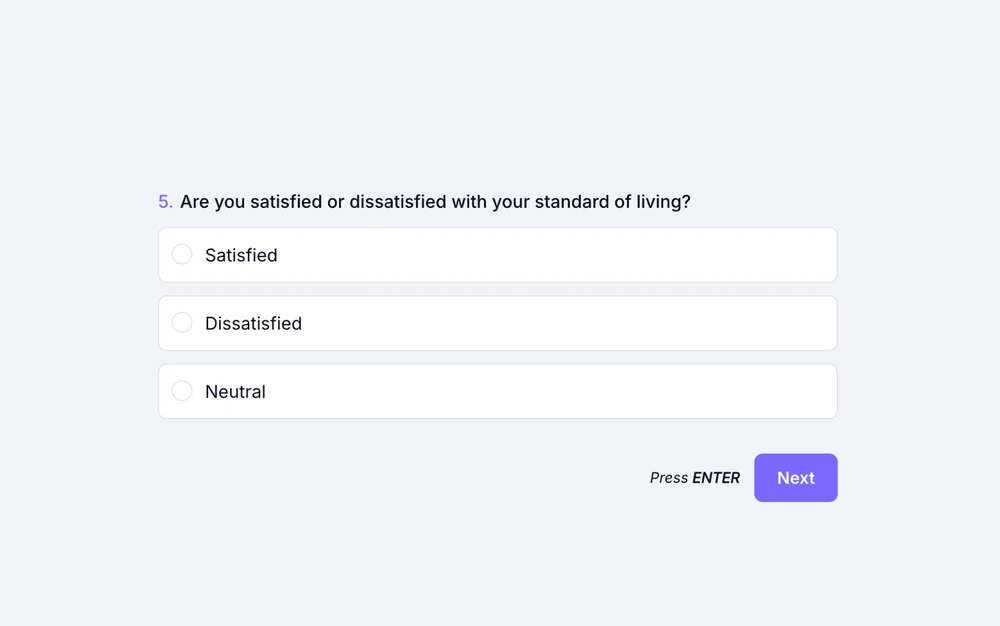The width and height of the screenshot is (1000, 626).
Task: Choose the Satisfied answer option card
Action: coord(497,254)
